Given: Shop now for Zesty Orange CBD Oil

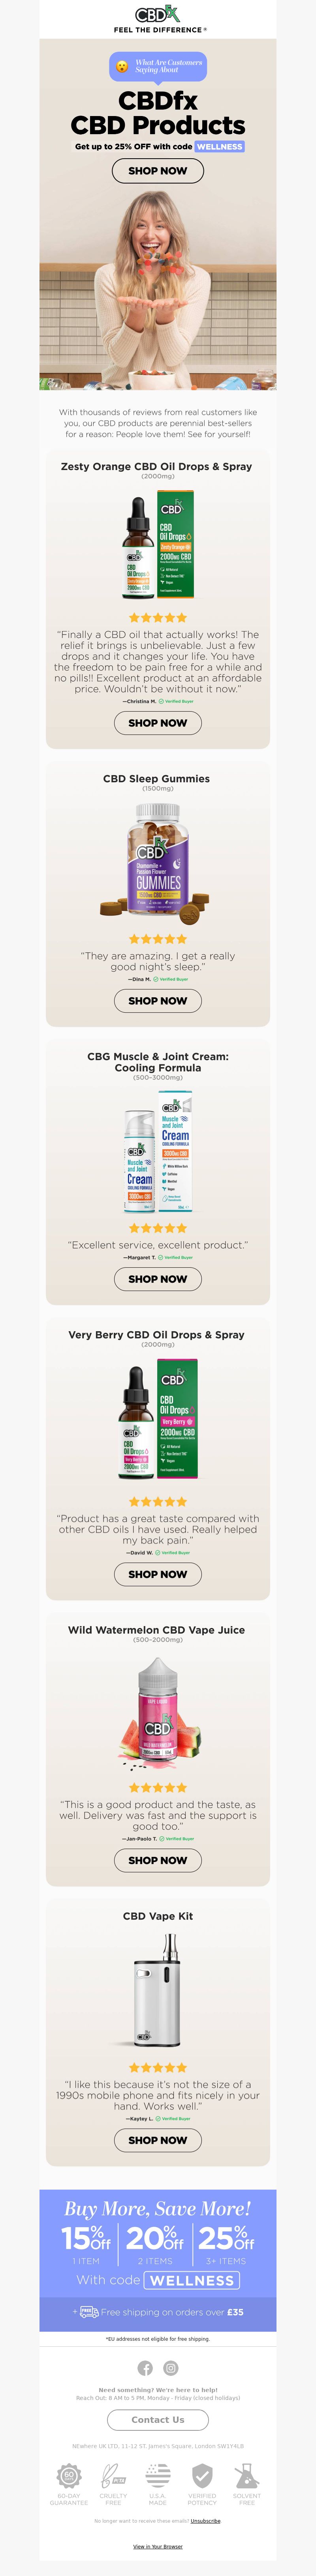Looking at the screenshot, I should (x=158, y=723).
